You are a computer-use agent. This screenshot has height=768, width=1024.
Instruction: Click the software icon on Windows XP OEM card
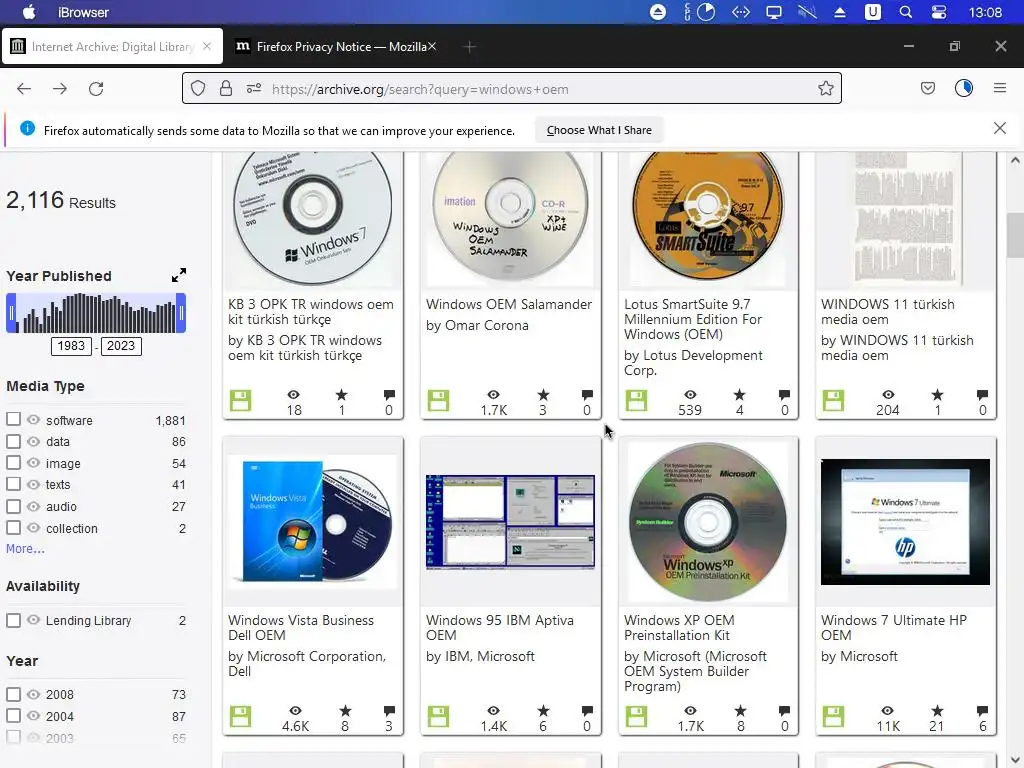point(636,716)
